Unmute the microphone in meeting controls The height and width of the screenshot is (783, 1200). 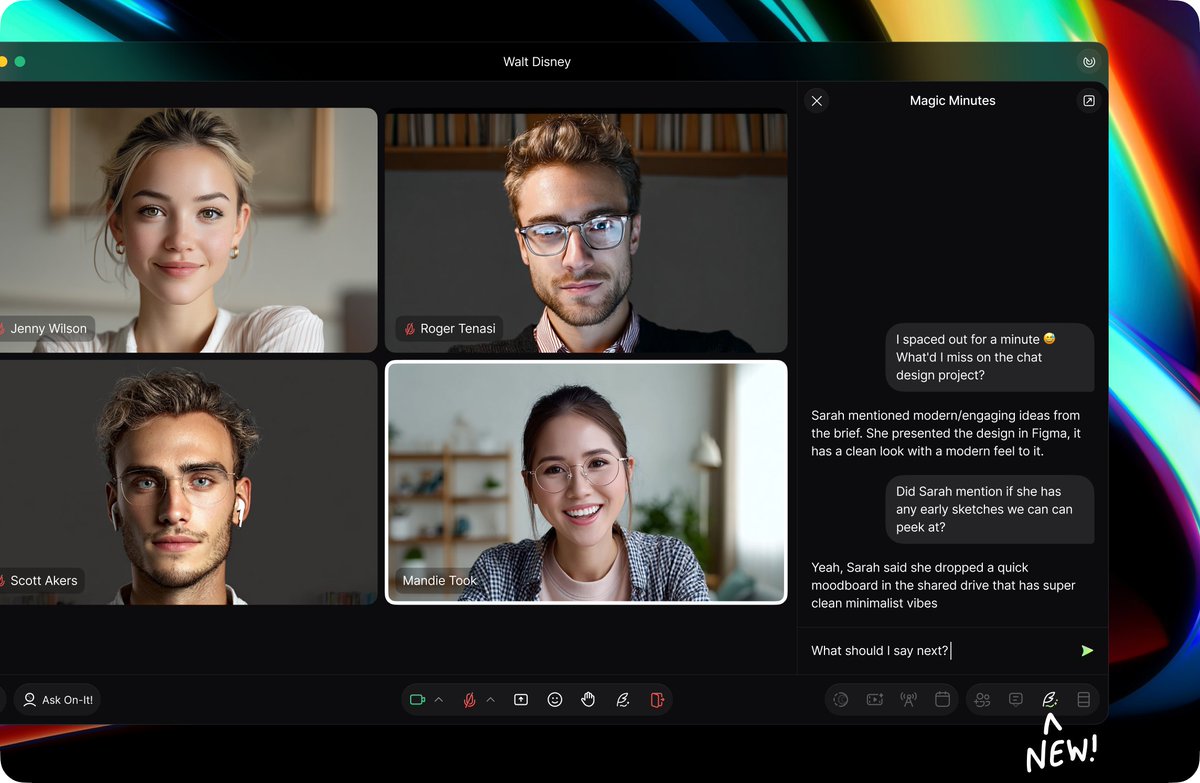click(469, 700)
